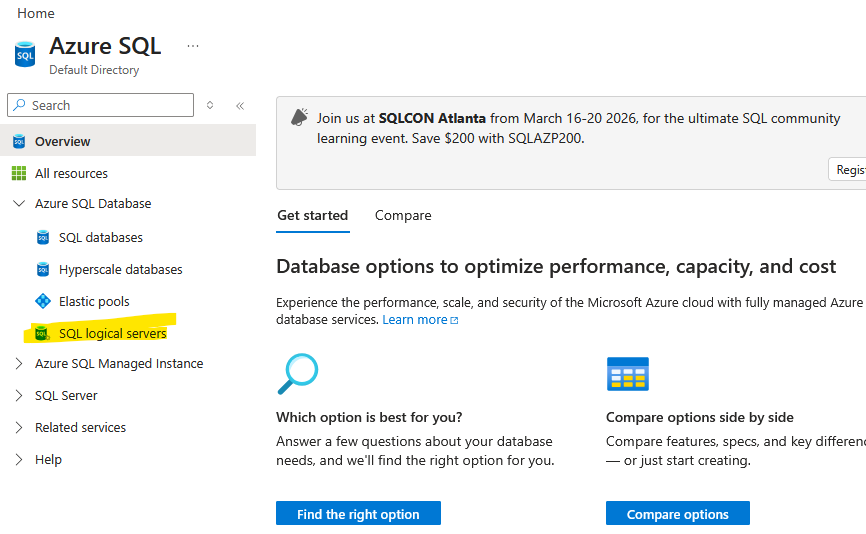Expand the Related services section

[x=19, y=428]
